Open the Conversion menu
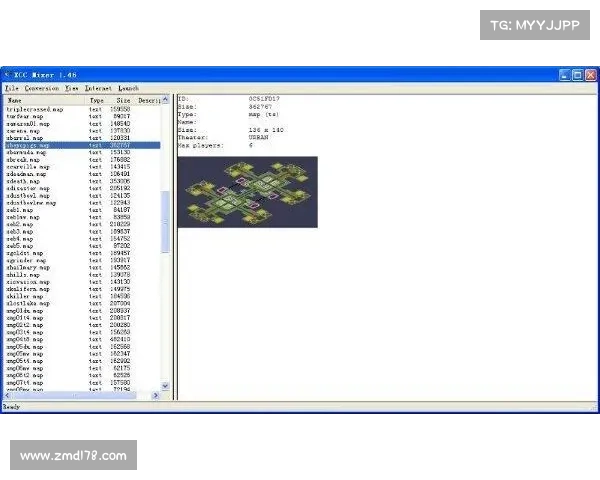This screenshot has height=480, width=600. 41,88
